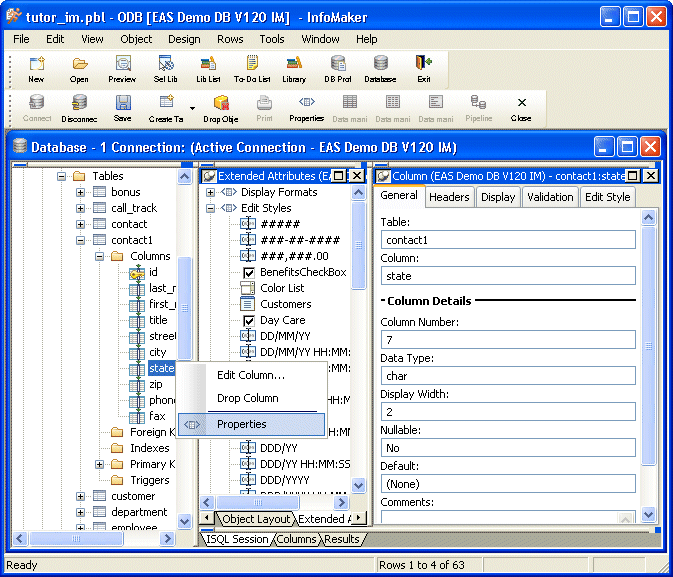Open the Rows menu
The image size is (673, 577).
pos(230,39)
